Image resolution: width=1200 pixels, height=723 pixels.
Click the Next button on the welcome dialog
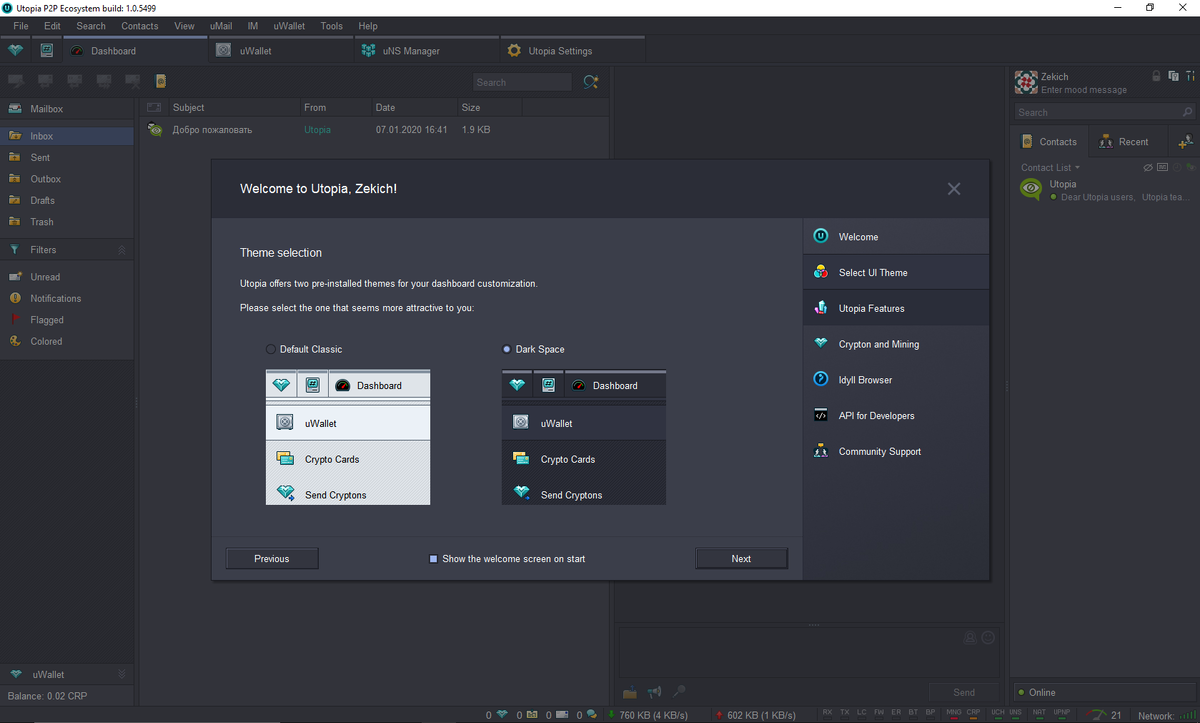click(741, 558)
